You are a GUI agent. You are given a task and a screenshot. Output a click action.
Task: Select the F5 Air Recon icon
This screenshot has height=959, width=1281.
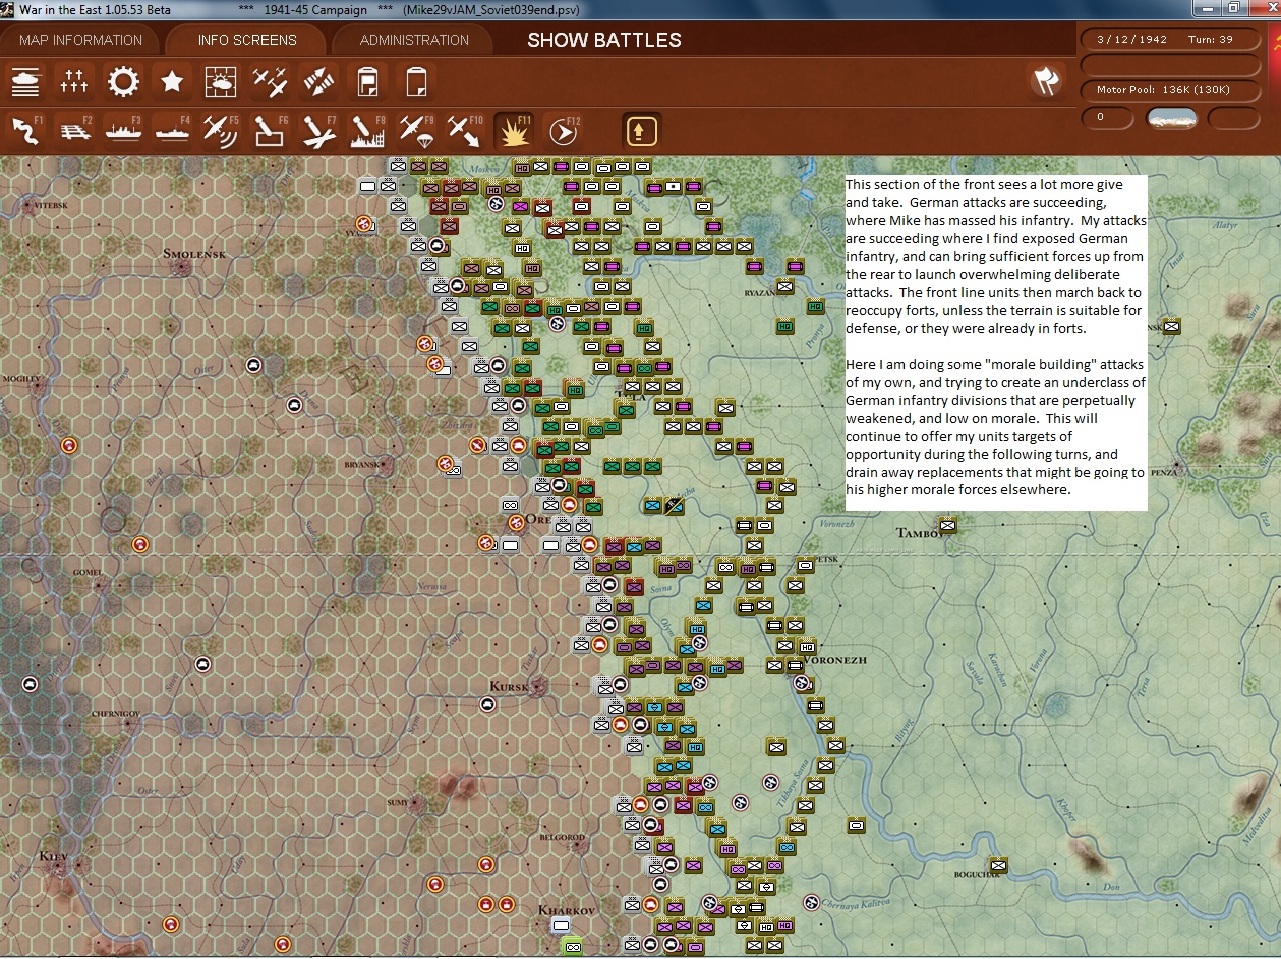pyautogui.click(x=221, y=130)
